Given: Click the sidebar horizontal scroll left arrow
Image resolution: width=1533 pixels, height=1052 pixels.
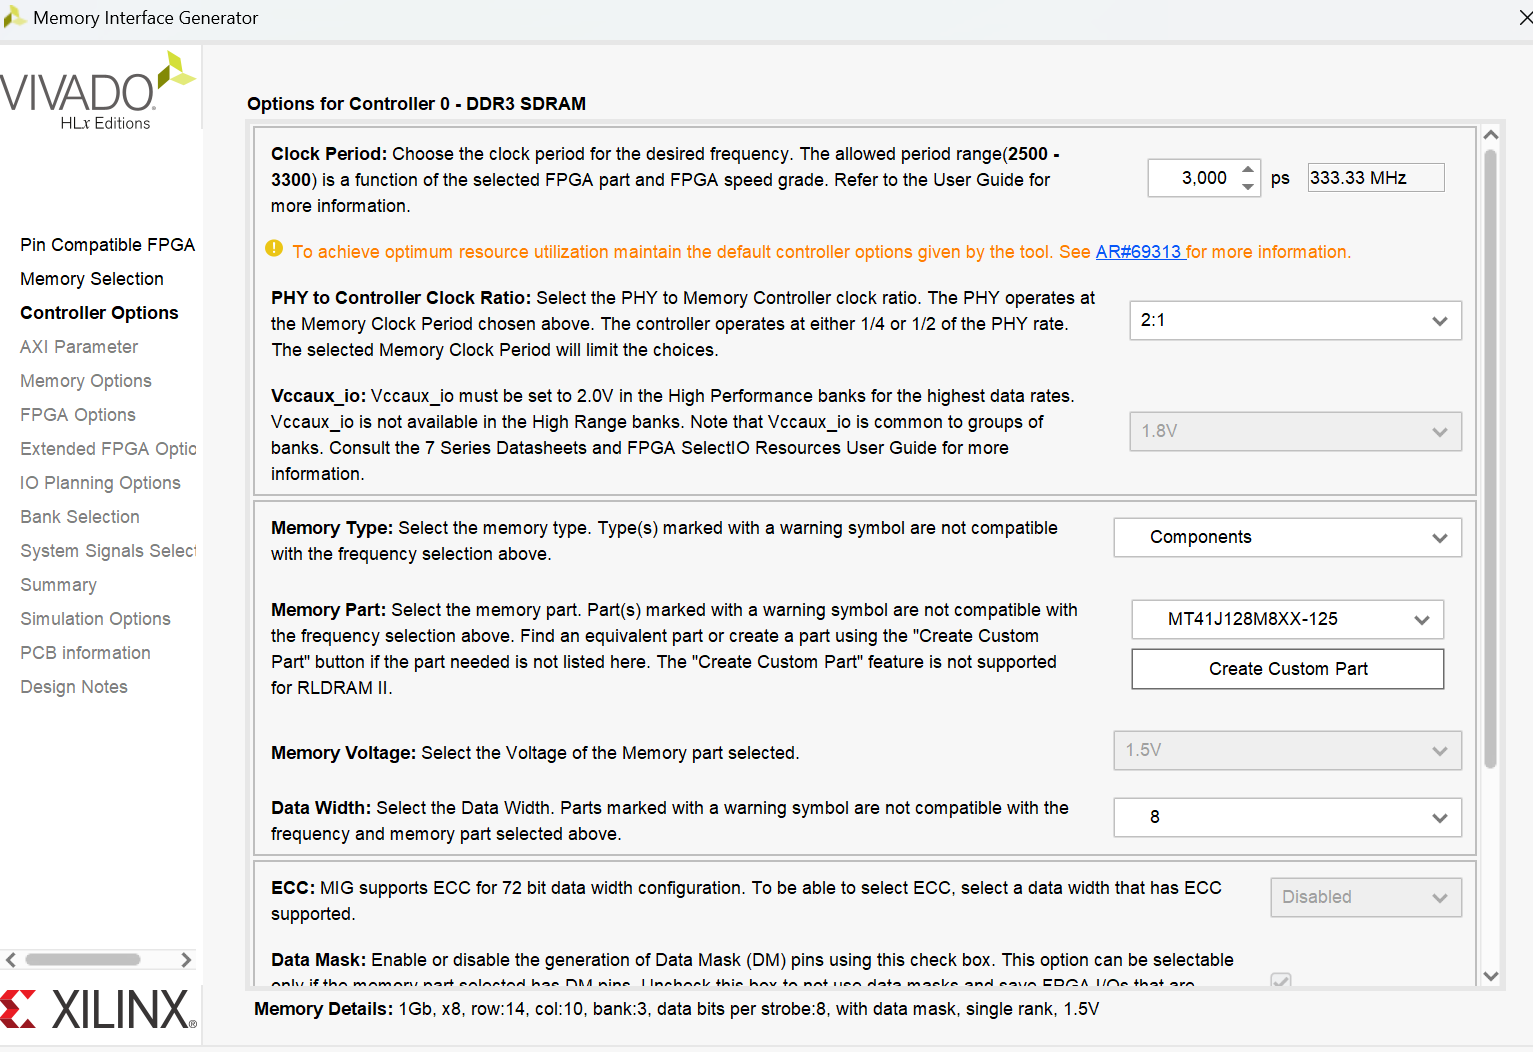Looking at the screenshot, I should pyautogui.click(x=11, y=960).
